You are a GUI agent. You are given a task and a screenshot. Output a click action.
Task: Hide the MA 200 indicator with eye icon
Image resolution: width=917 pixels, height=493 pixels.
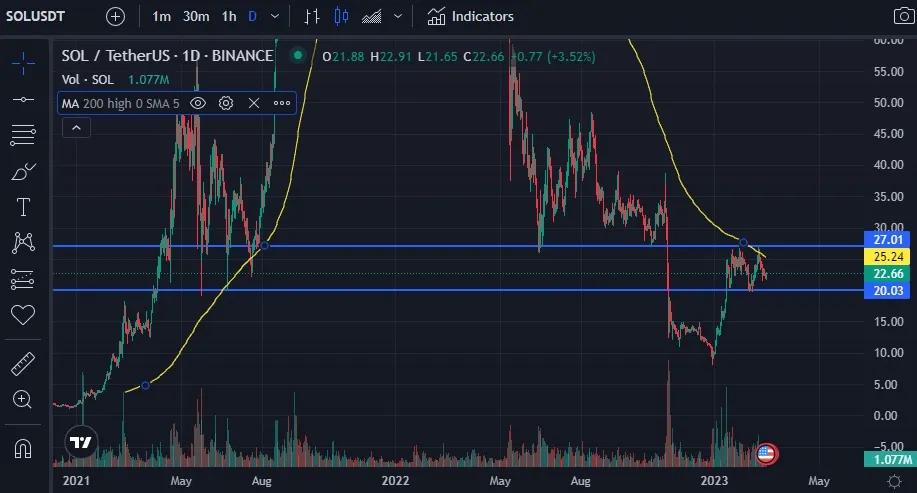pos(198,102)
